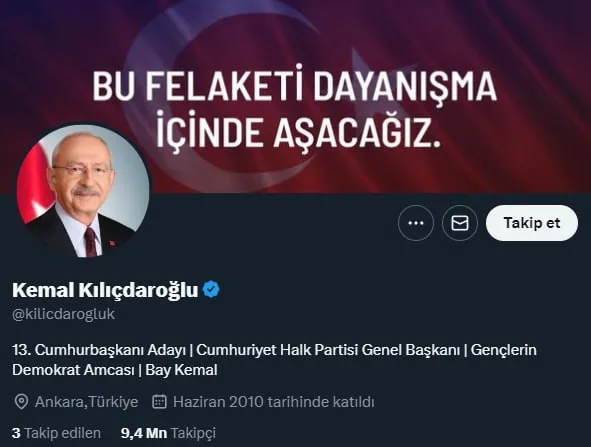Open the 9,4 Mn Takipçi list
The width and height of the screenshot is (591, 447).
168,433
